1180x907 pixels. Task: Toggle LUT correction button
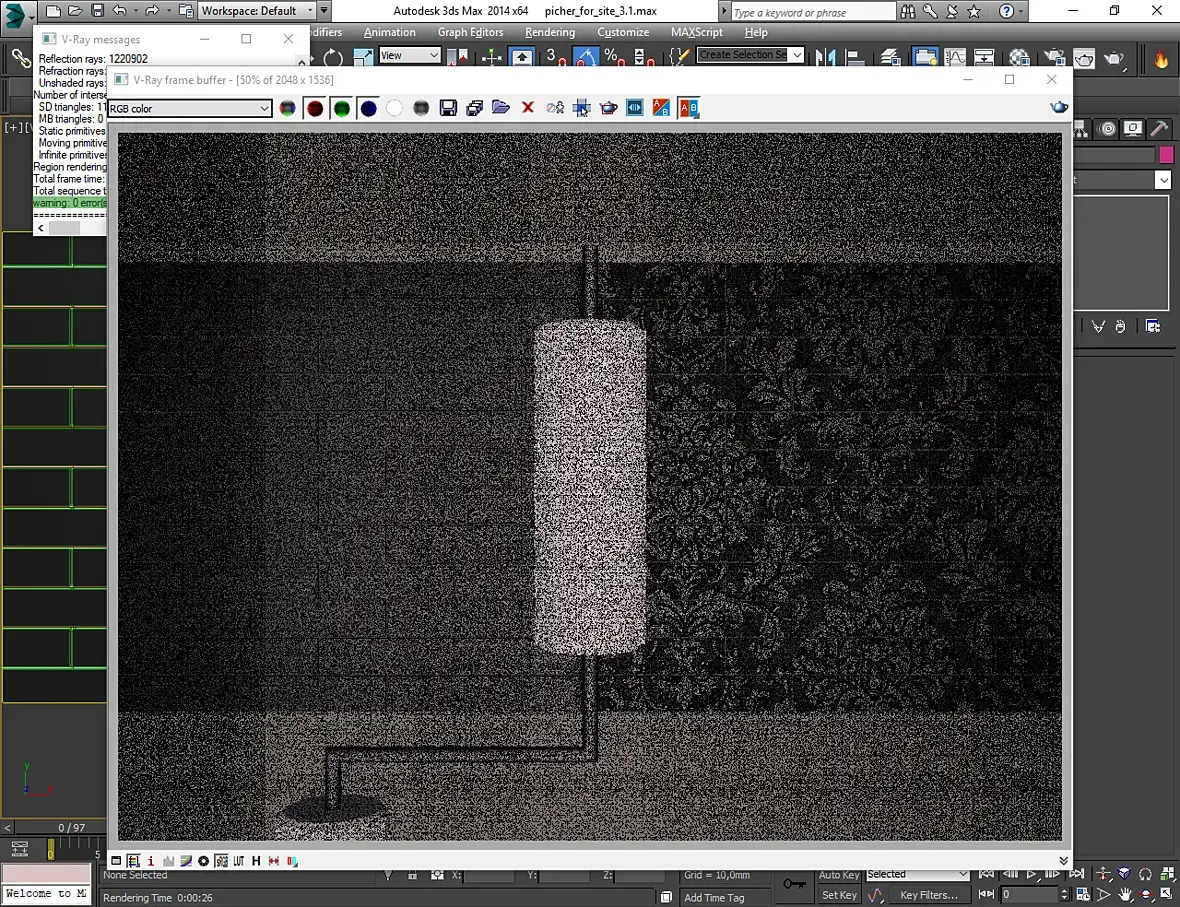pyautogui.click(x=239, y=861)
